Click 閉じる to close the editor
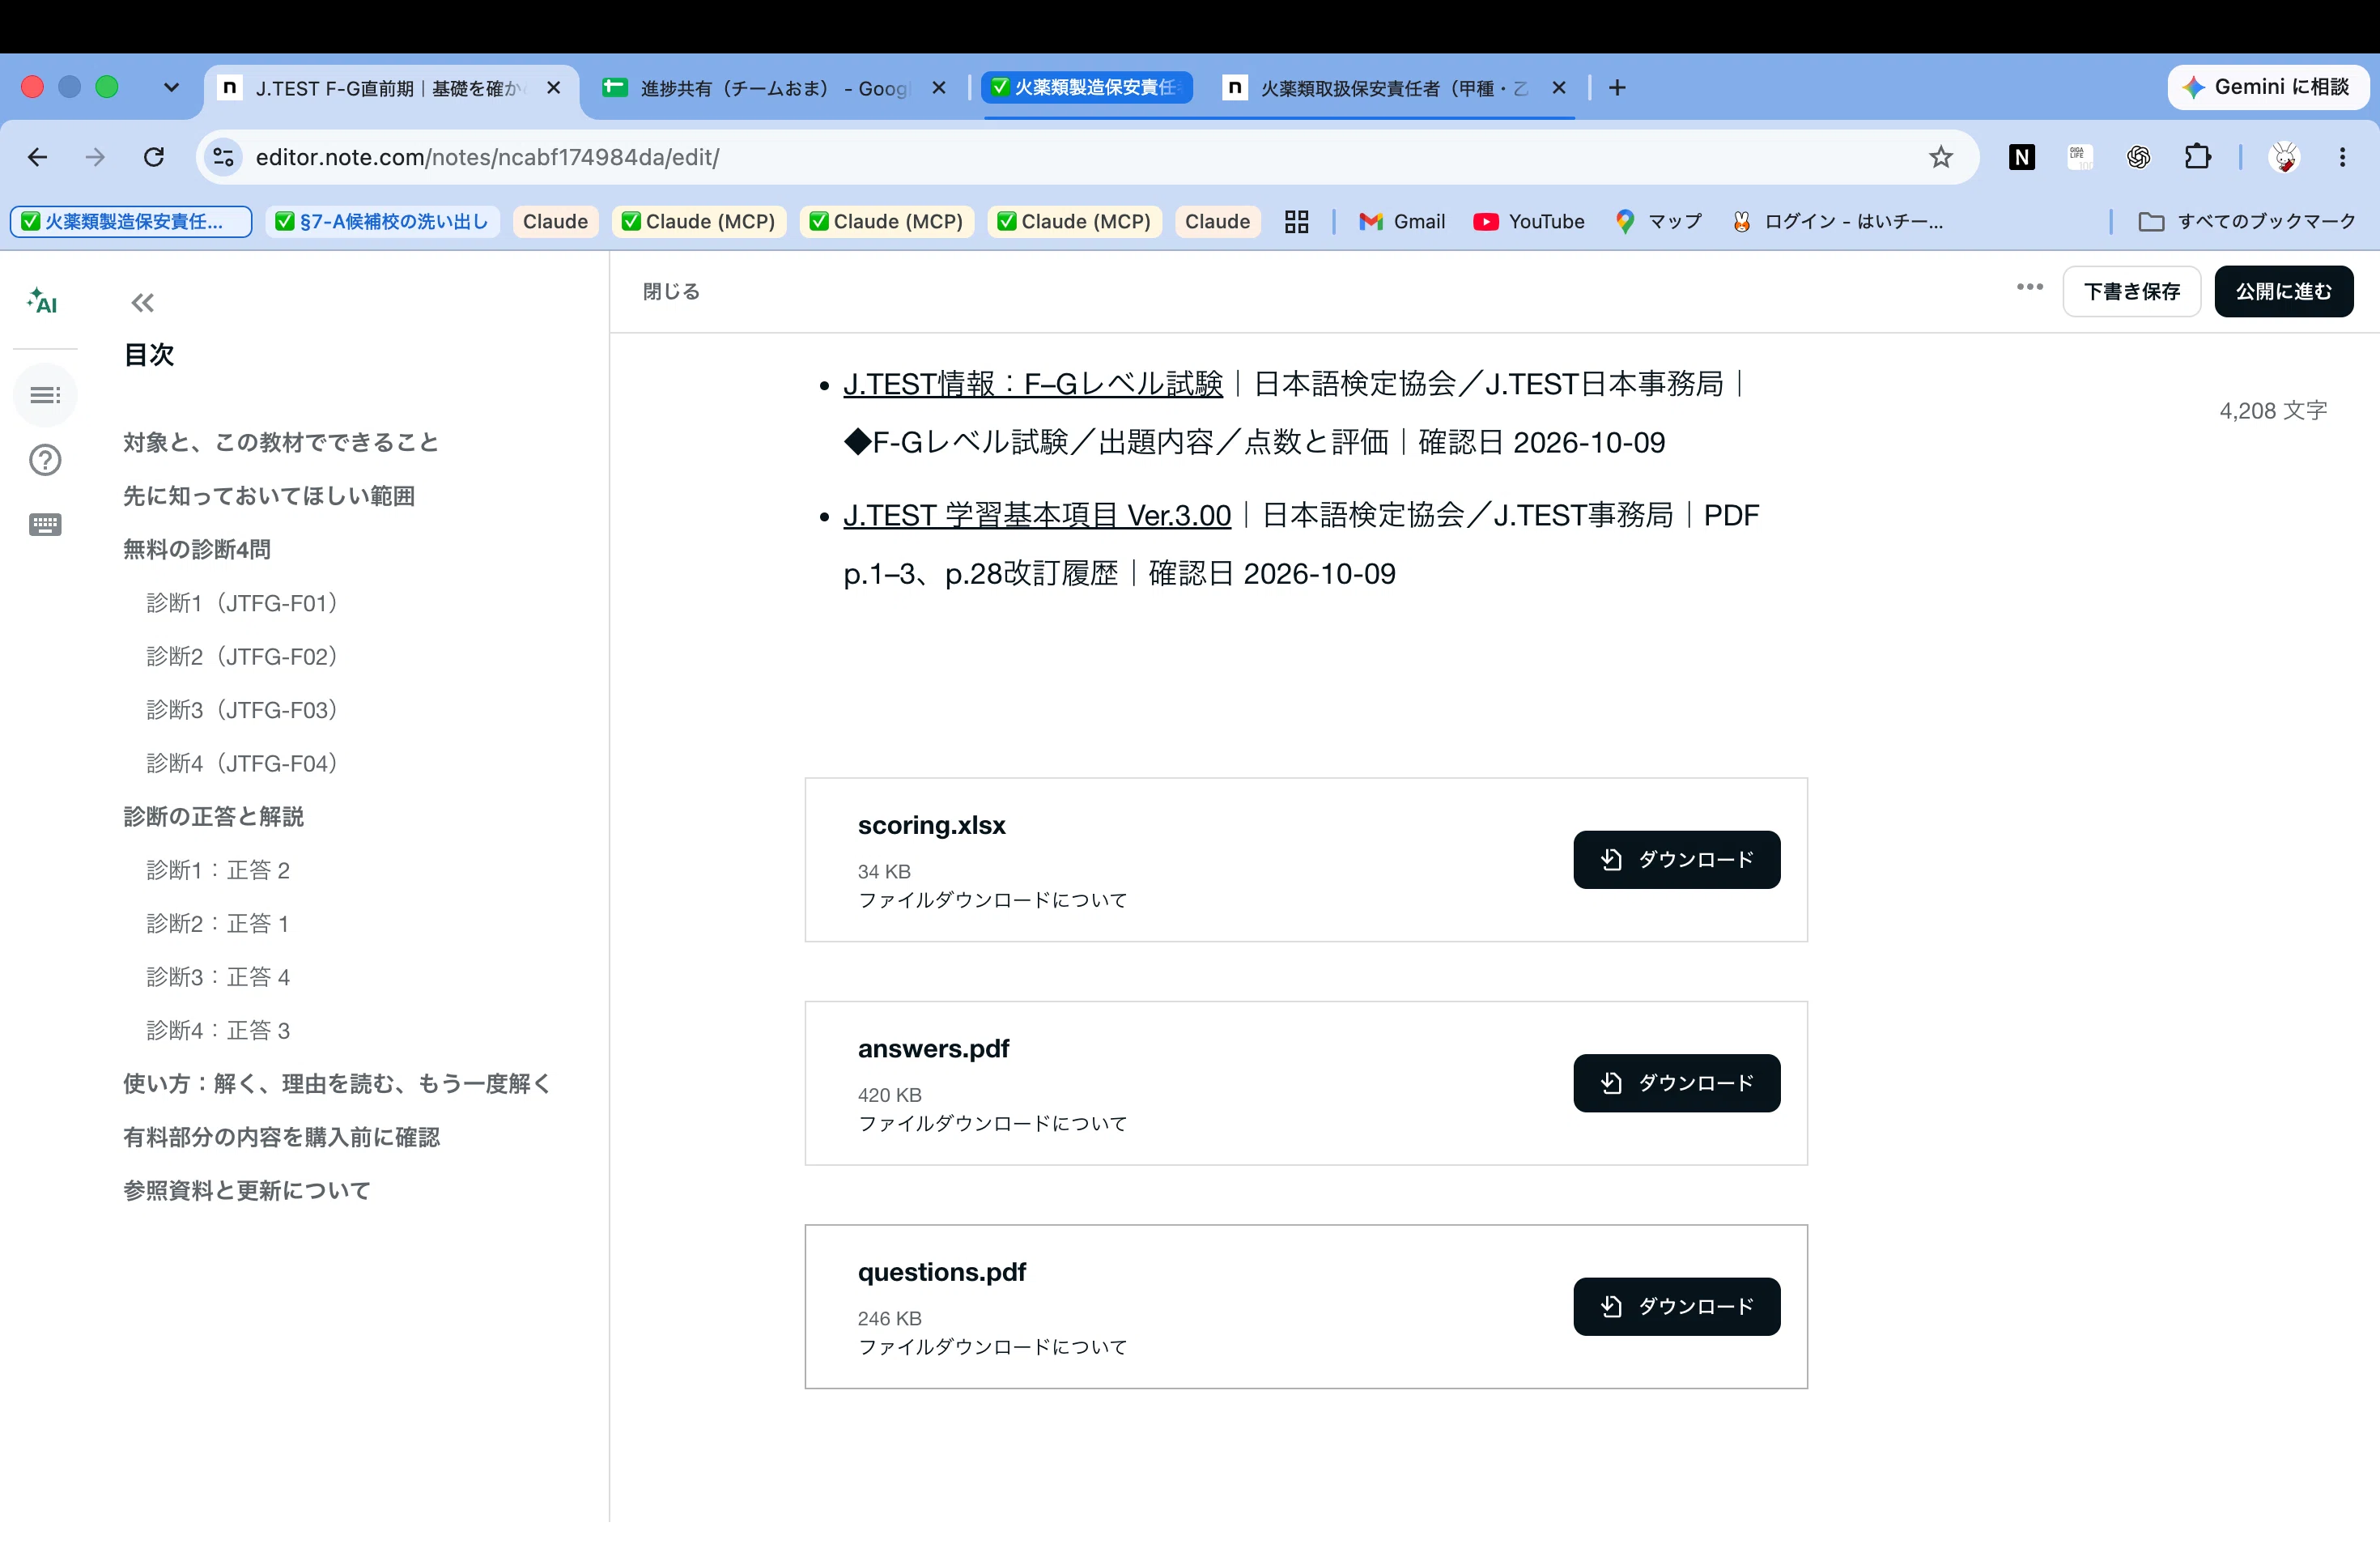The height and width of the screenshot is (1548, 2380). pos(671,291)
